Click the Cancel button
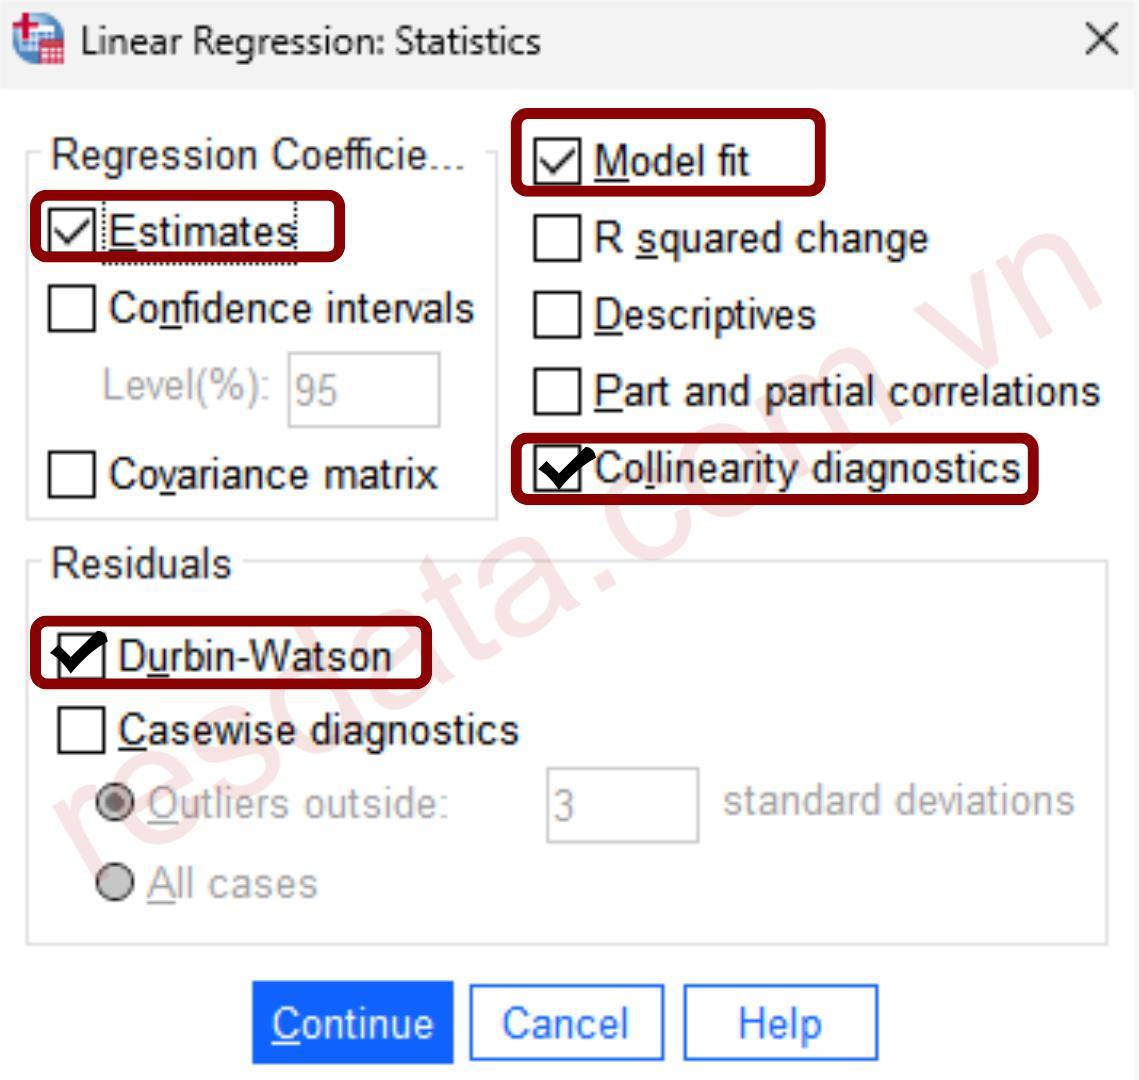 click(x=566, y=1023)
